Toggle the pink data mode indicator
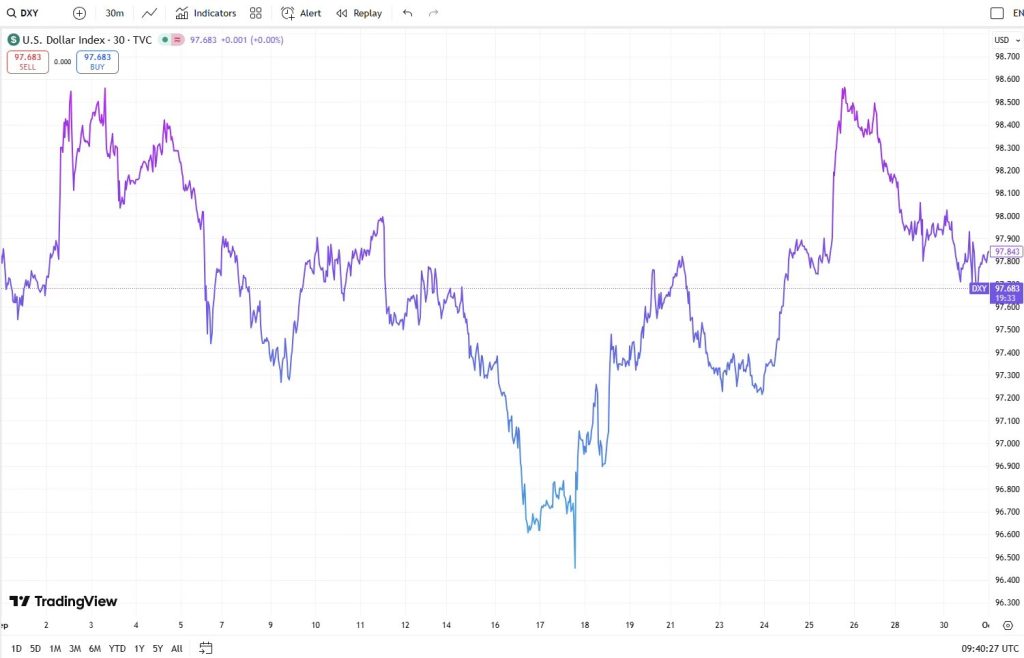This screenshot has height=658, width=1024. [177, 40]
